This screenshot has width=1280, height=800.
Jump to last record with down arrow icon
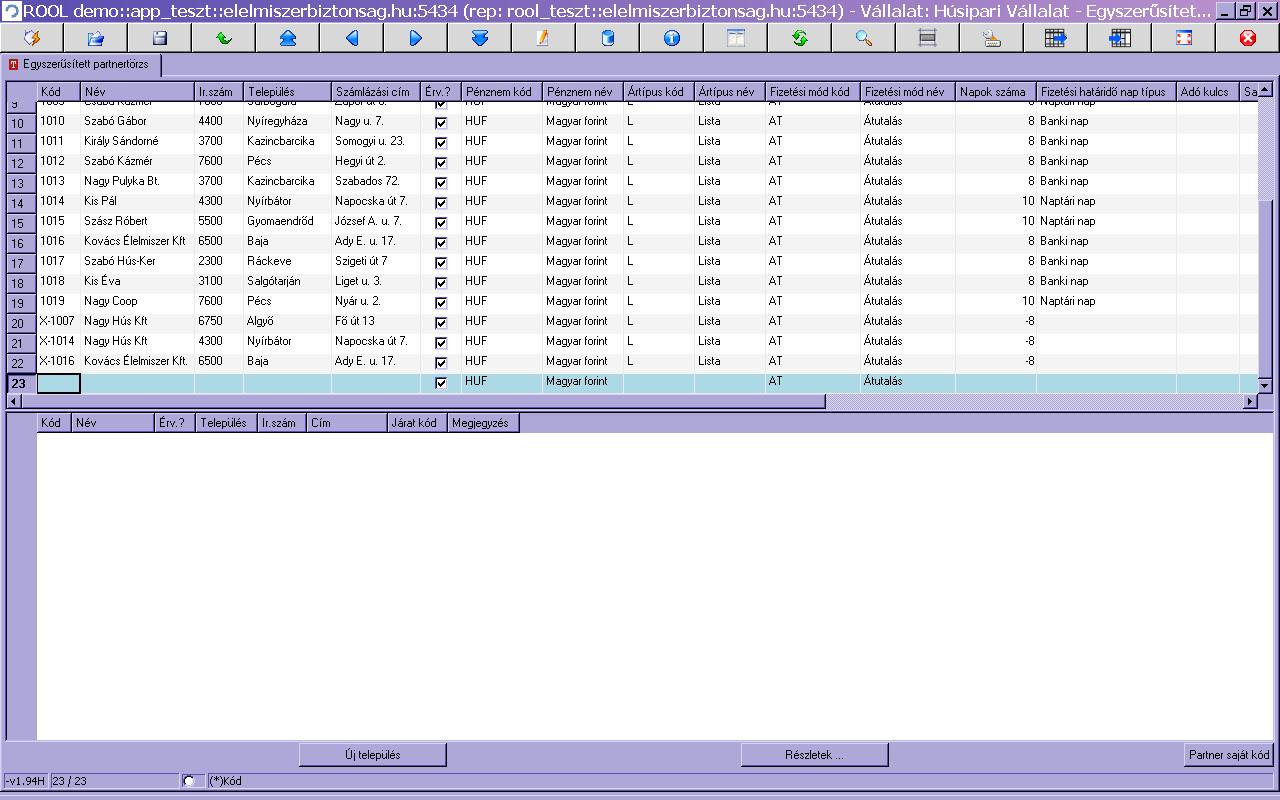480,38
